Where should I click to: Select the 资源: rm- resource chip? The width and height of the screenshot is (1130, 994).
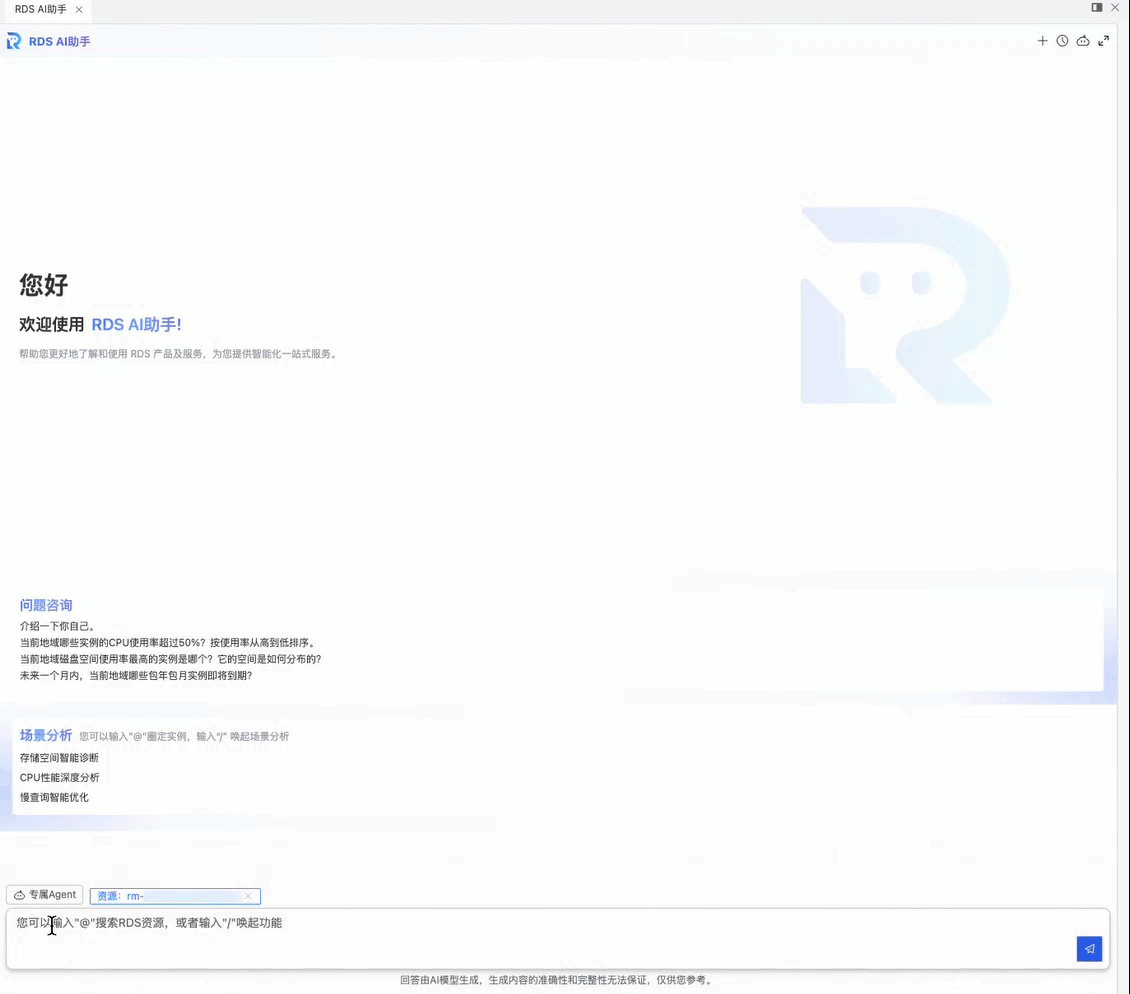pyautogui.click(x=175, y=896)
